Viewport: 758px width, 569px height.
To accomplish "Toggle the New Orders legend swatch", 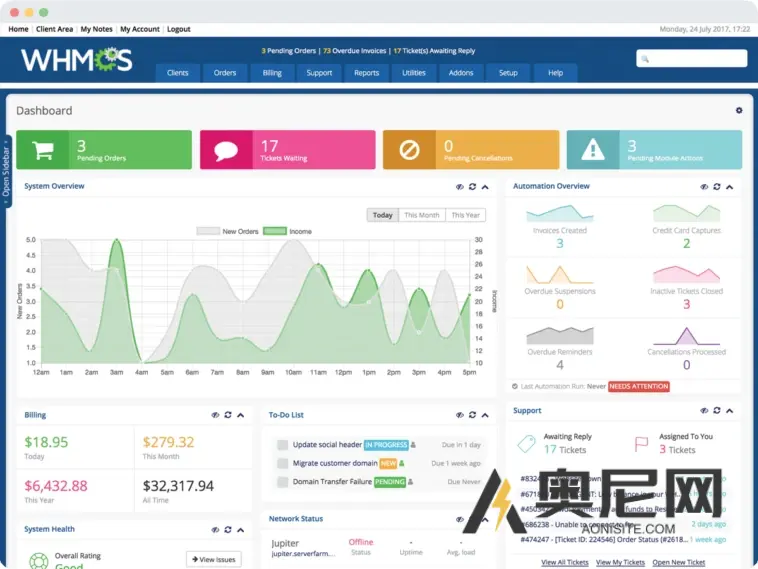I will pos(208,231).
